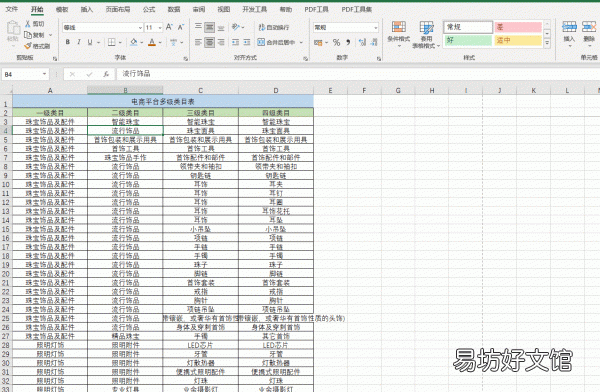The image size is (600, 392).
Task: Switch to the 数据 (Data) tab
Action: [x=174, y=9]
